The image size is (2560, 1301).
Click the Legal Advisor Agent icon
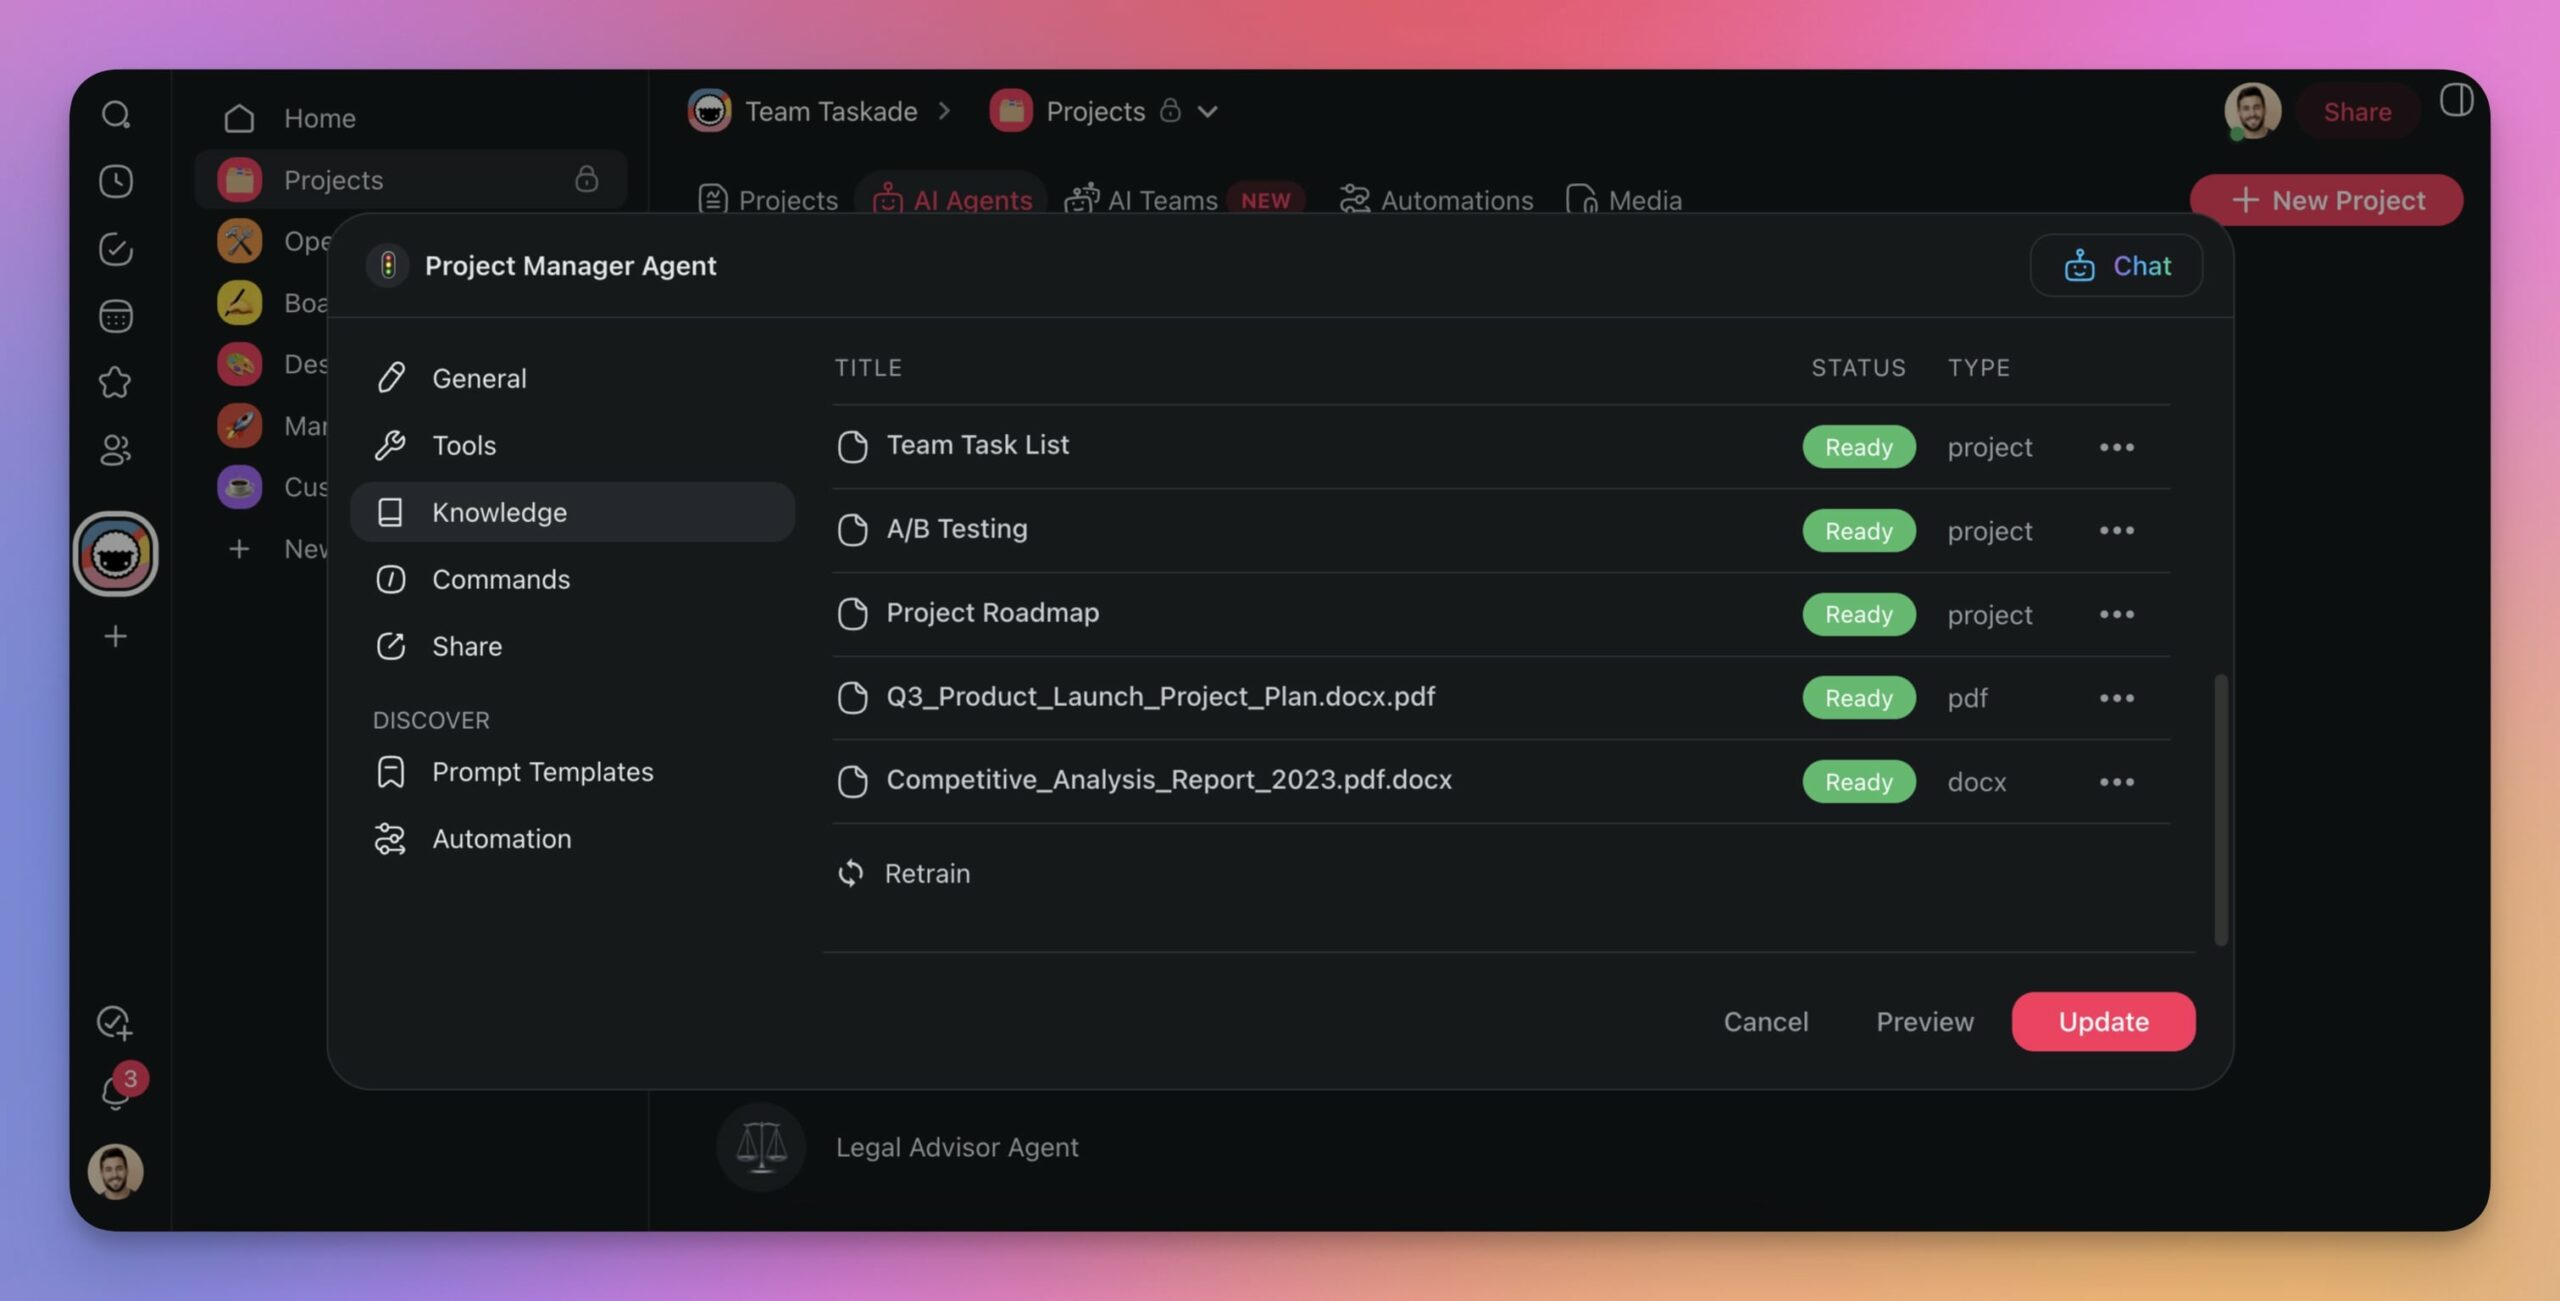(762, 1147)
